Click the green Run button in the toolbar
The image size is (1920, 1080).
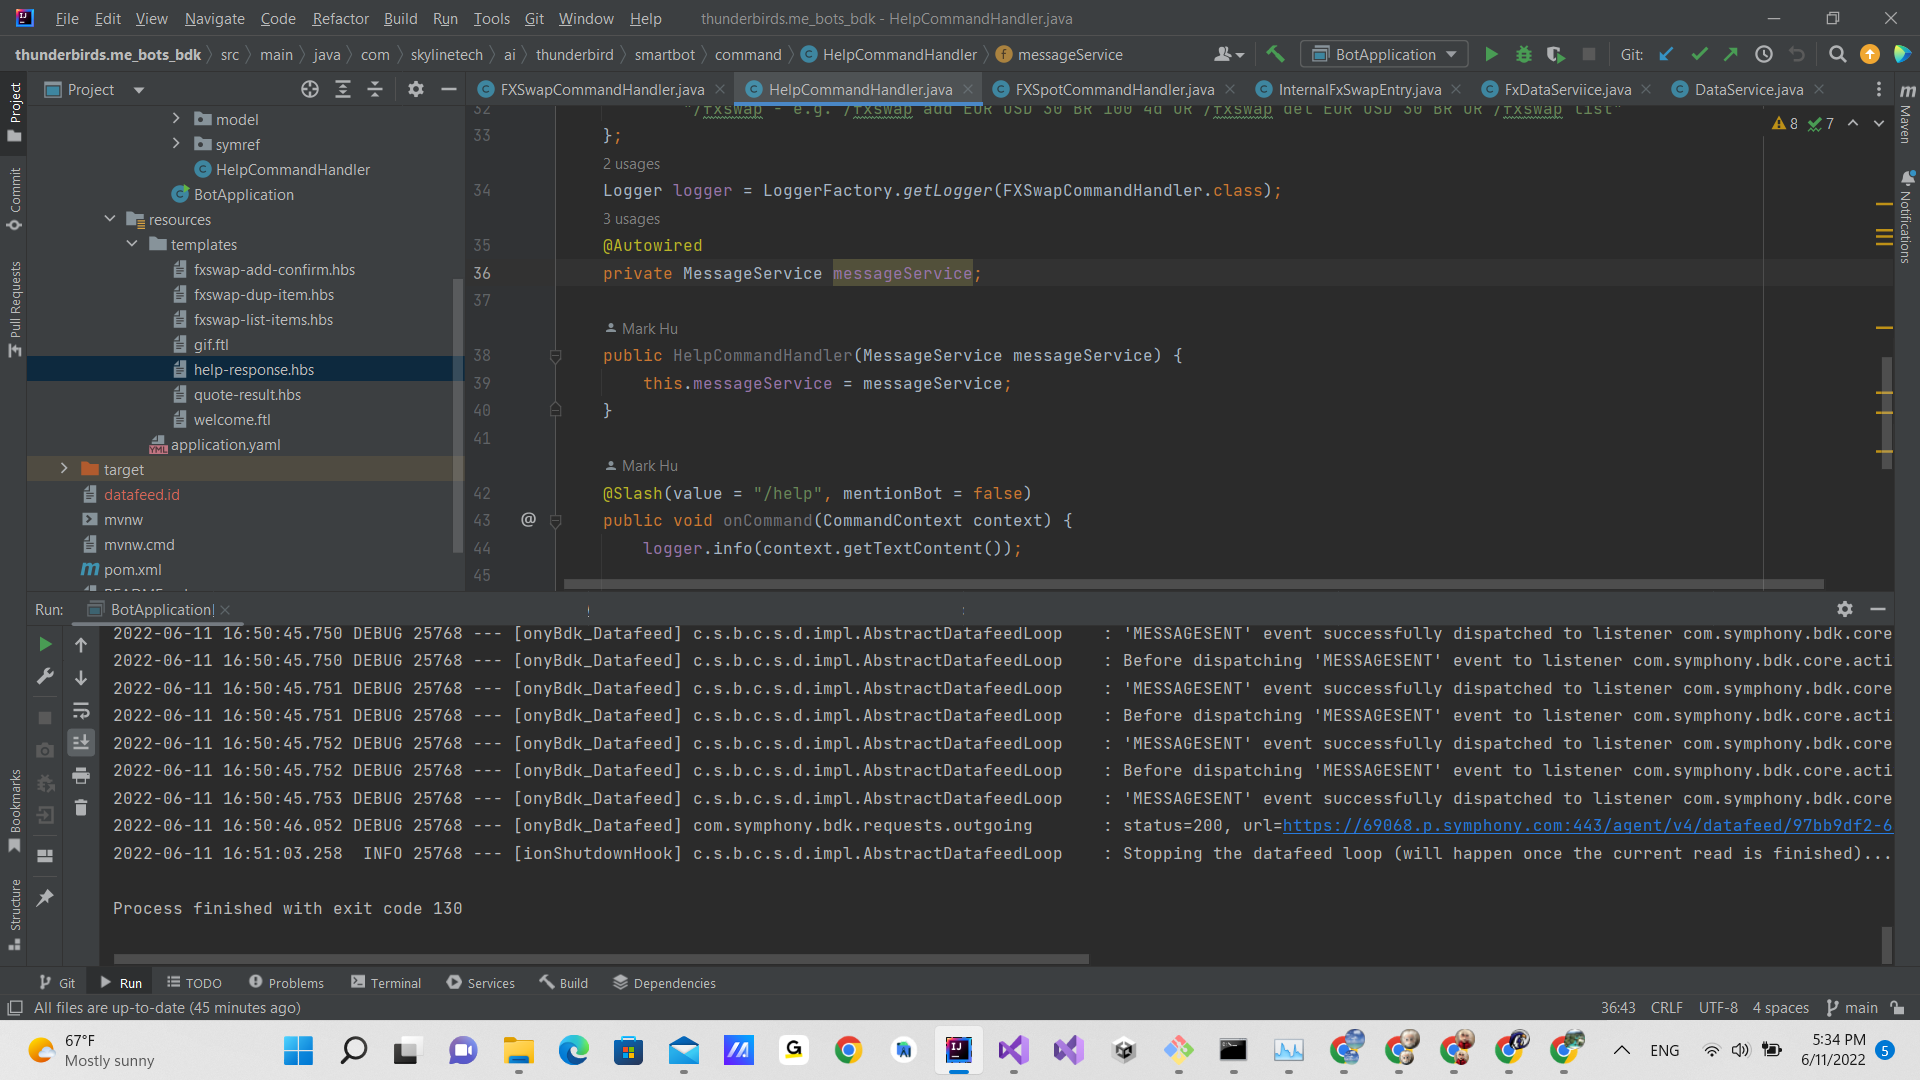tap(1491, 55)
